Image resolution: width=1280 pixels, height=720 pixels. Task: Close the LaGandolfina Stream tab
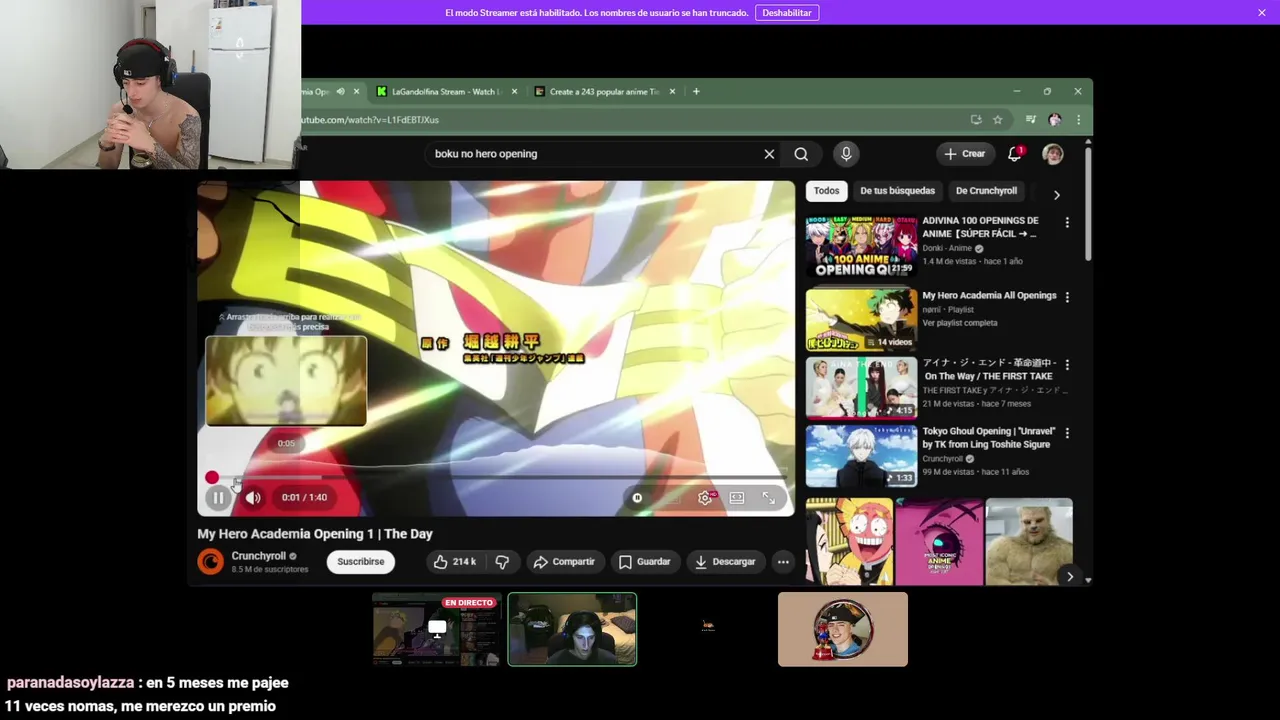tap(515, 91)
